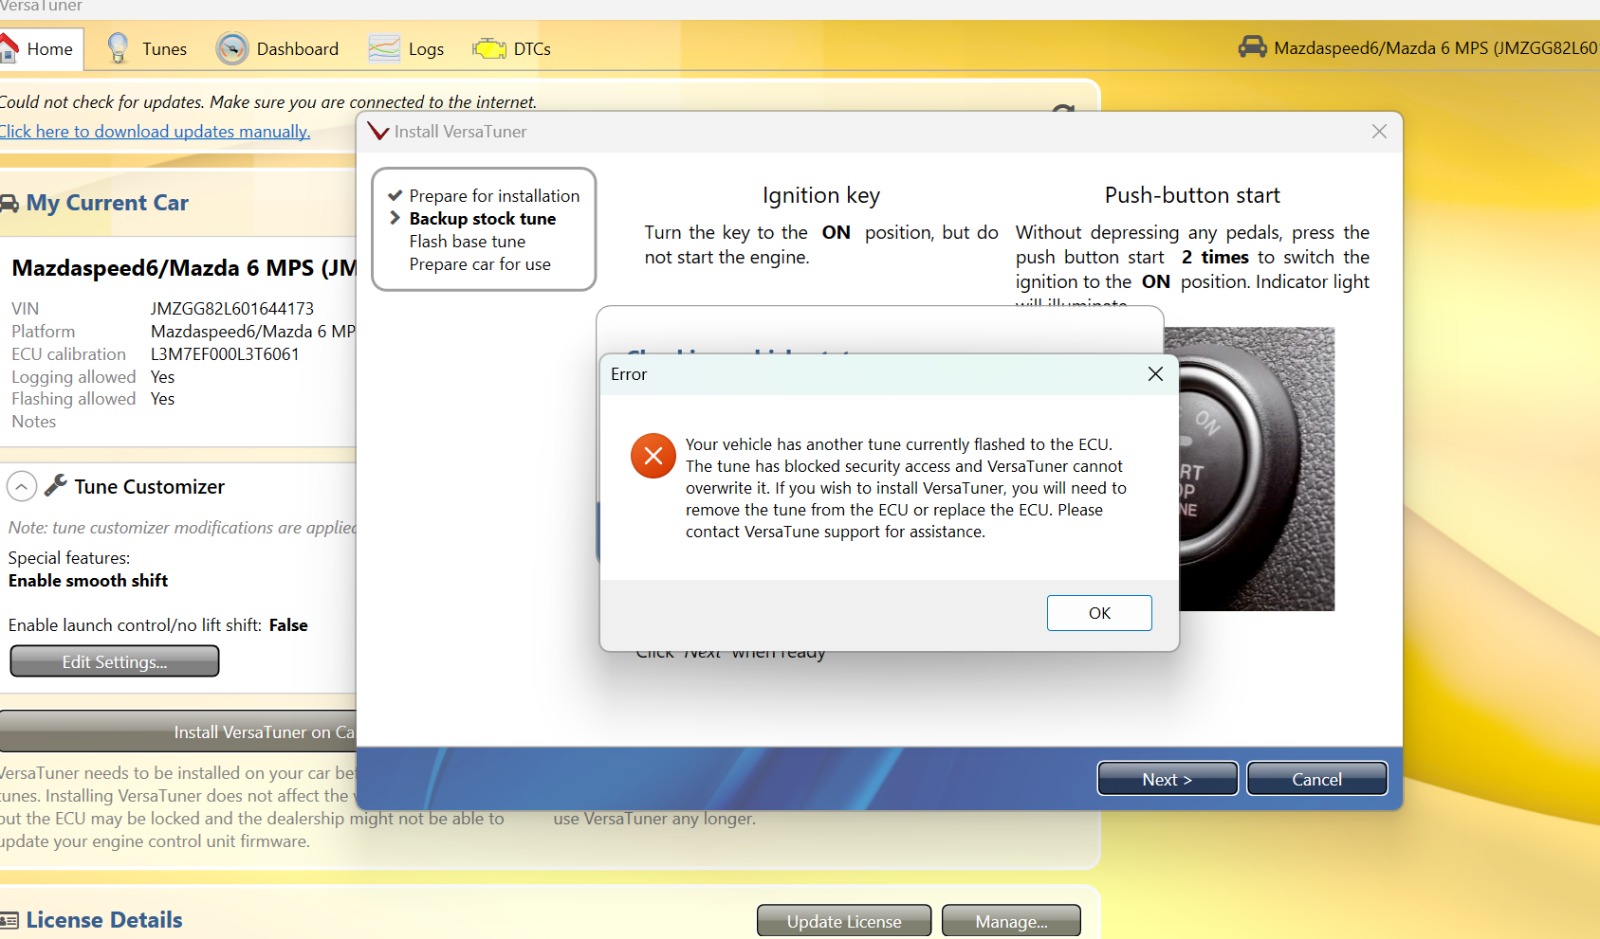Select the Backup stock tune step
The image size is (1600, 939).
click(x=482, y=218)
